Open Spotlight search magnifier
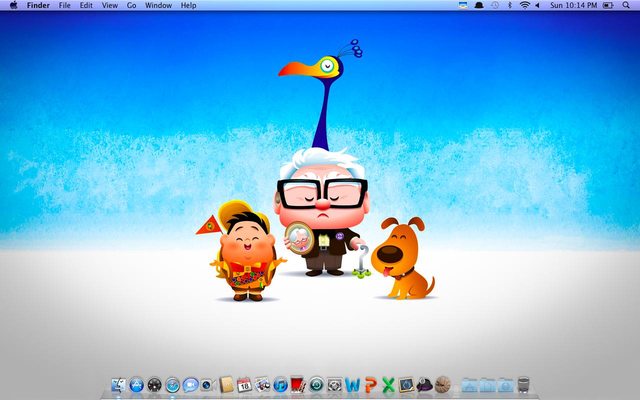 [626, 5]
